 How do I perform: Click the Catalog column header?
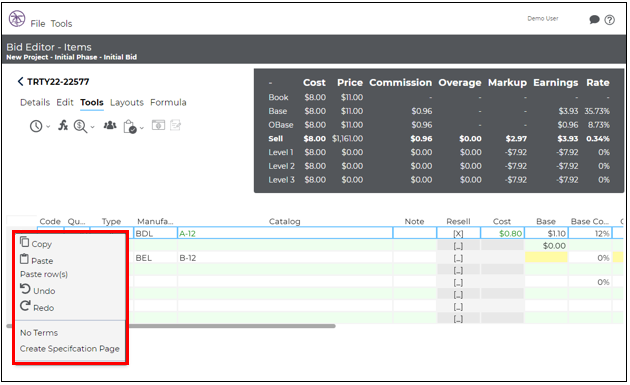pos(284,221)
